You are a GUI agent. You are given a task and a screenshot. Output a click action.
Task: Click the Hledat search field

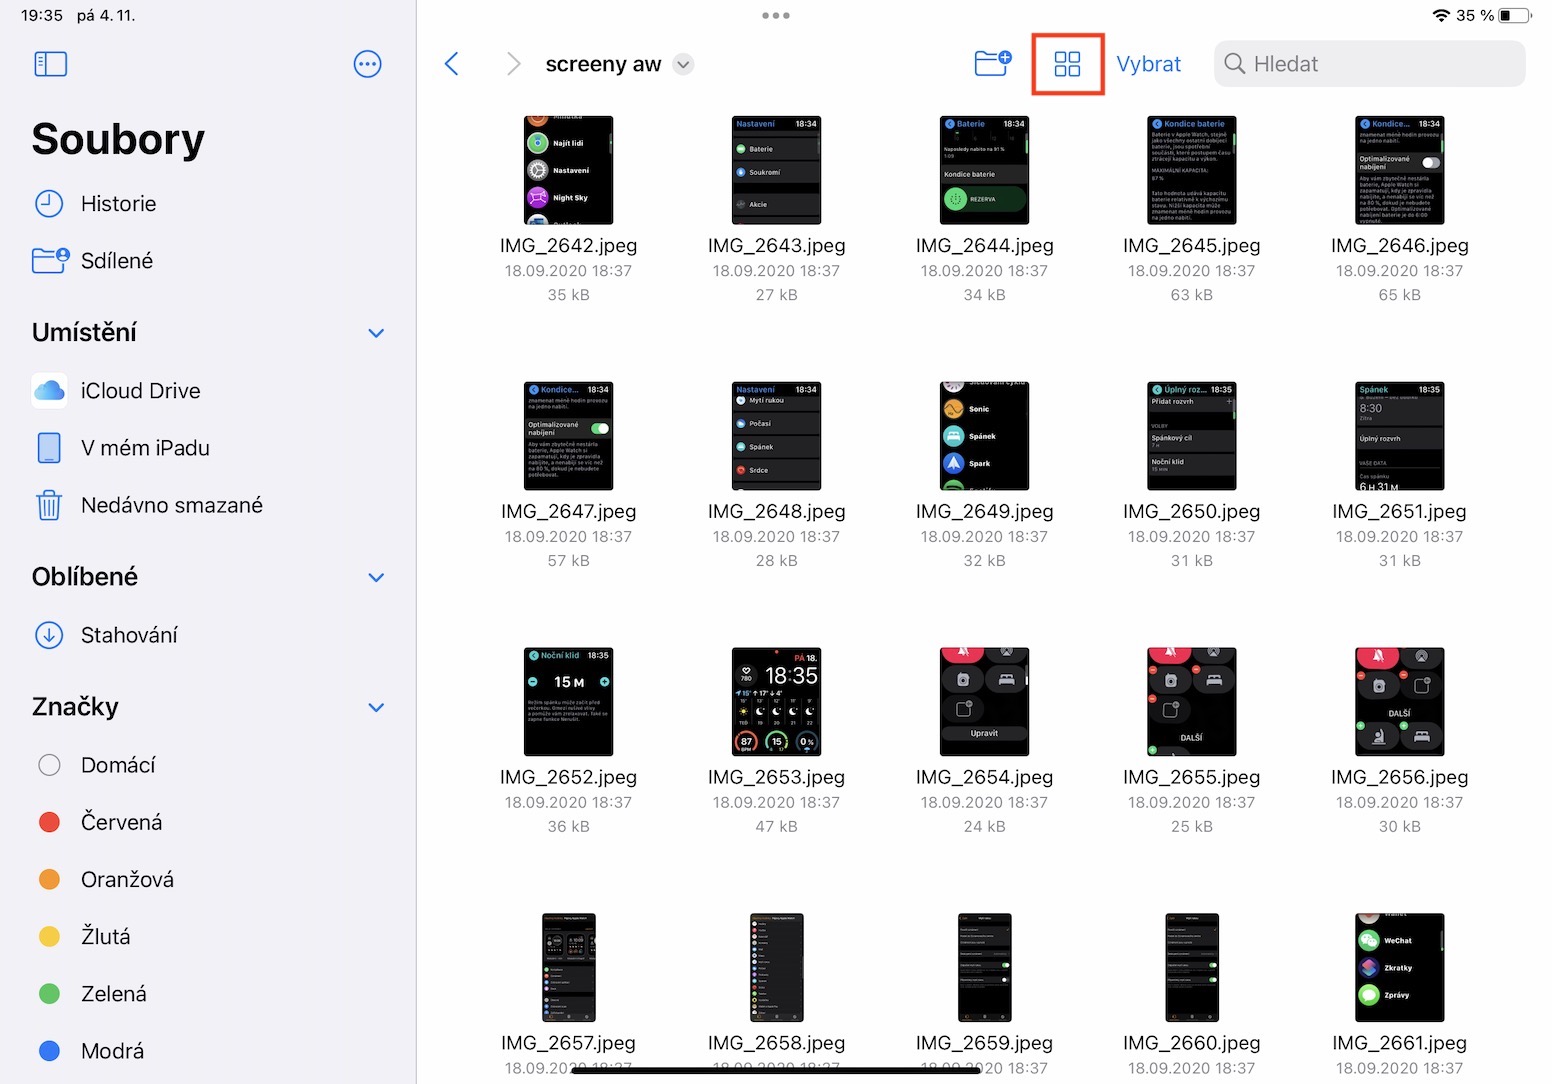point(1370,64)
